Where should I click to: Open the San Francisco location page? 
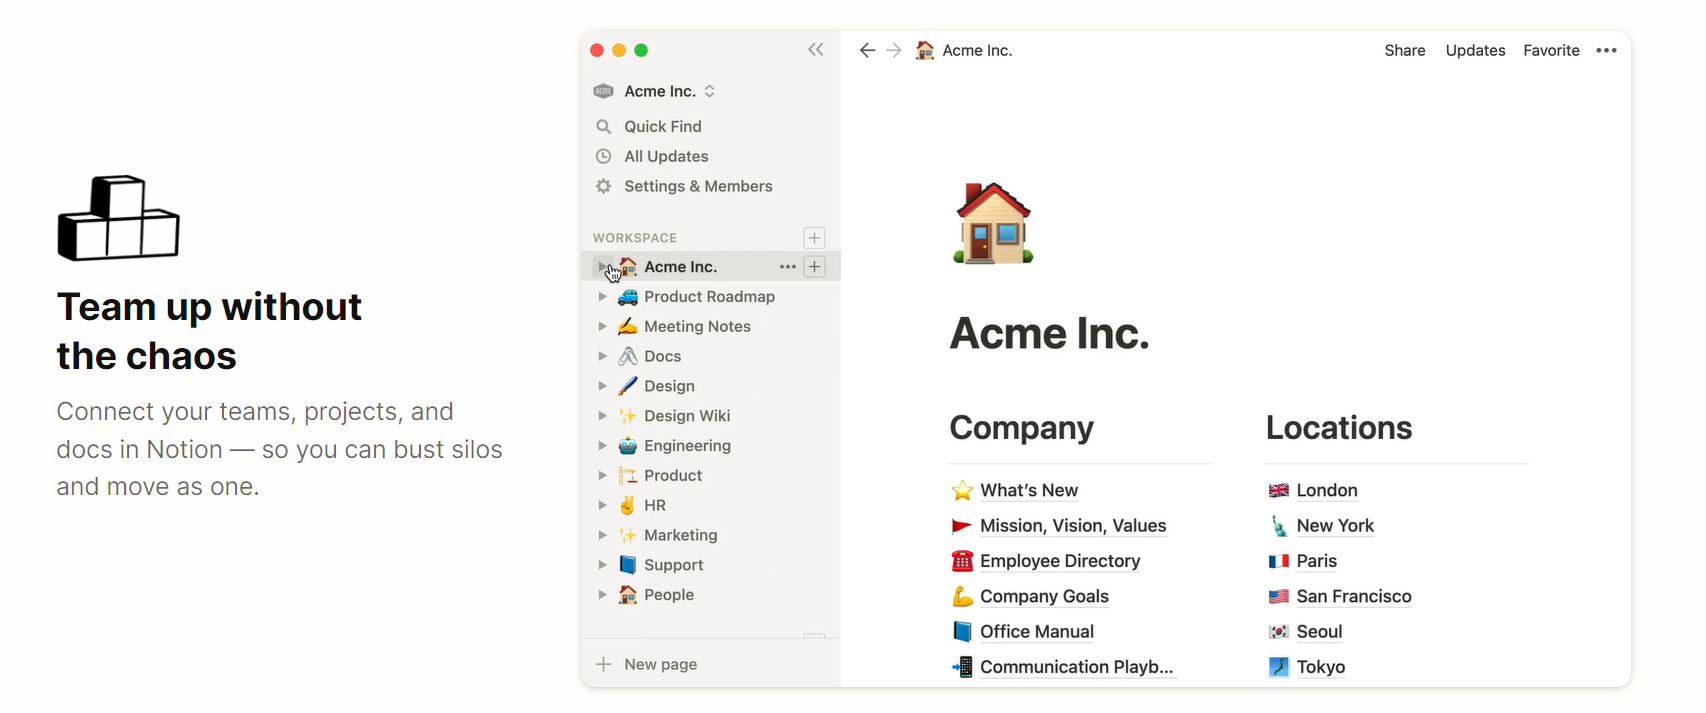[1353, 596]
